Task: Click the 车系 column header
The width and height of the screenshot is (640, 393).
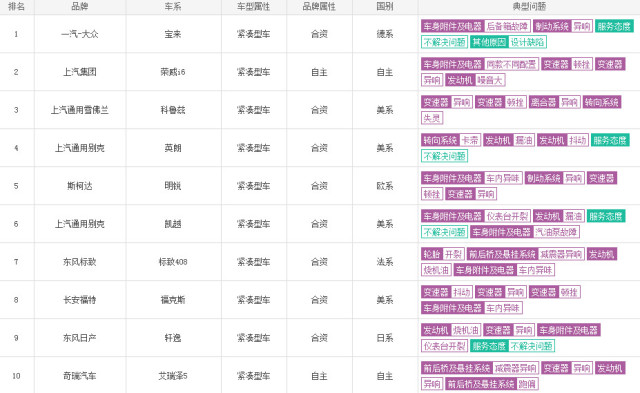Action: coord(173,7)
